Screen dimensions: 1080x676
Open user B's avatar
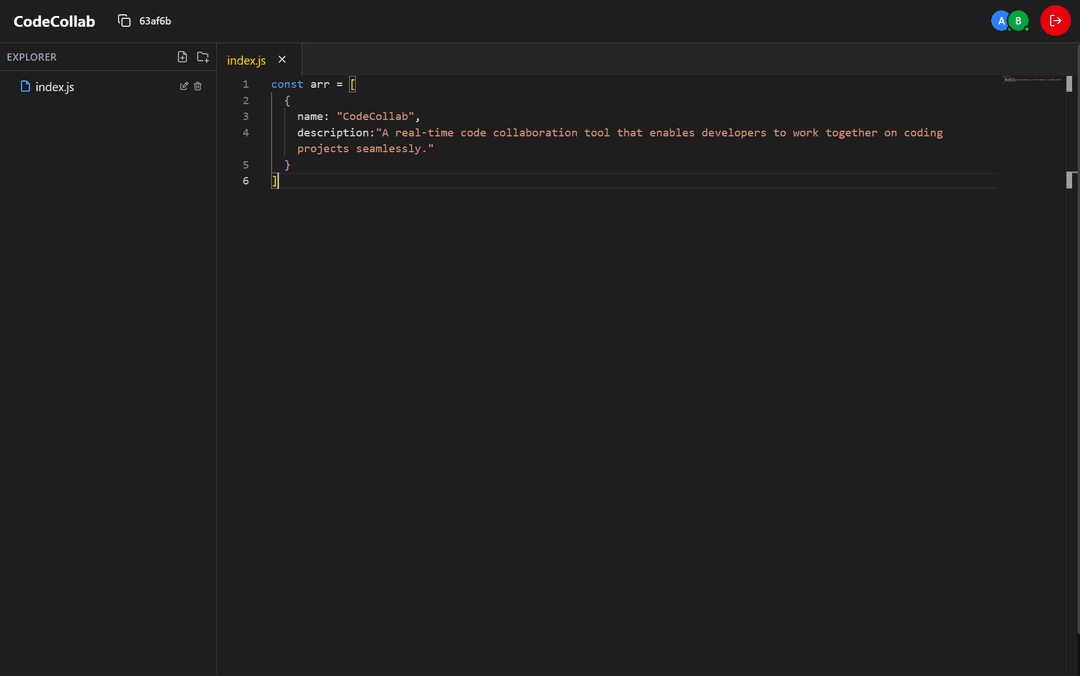point(1018,20)
